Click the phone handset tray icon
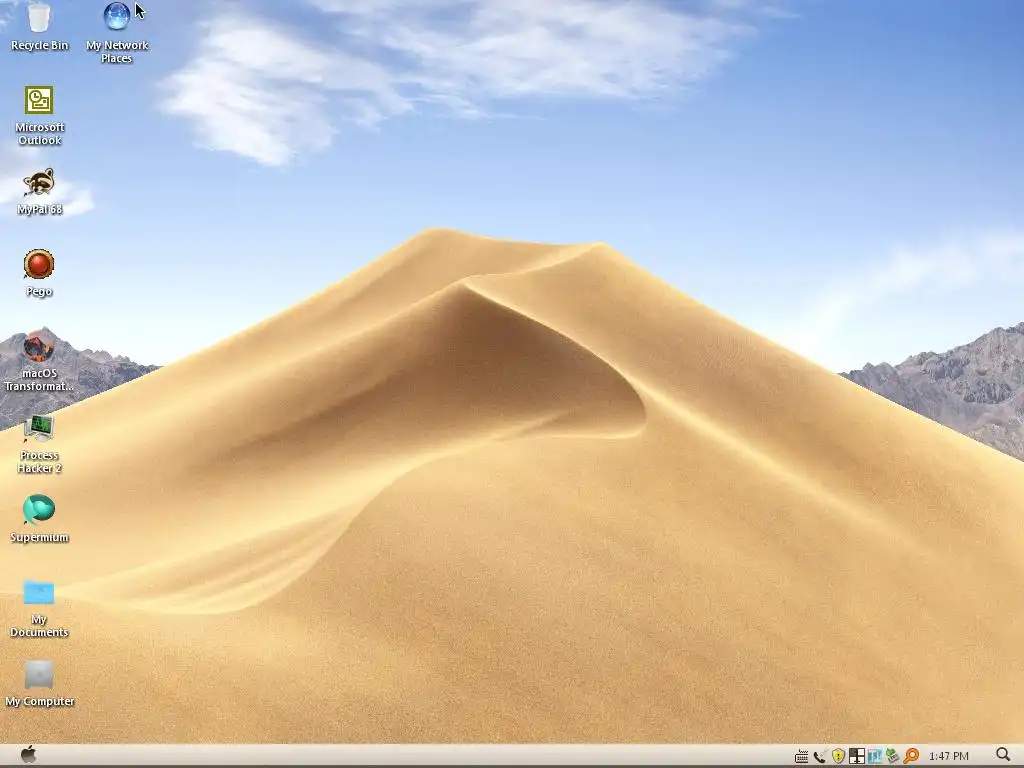The height and width of the screenshot is (768, 1024). click(x=820, y=756)
